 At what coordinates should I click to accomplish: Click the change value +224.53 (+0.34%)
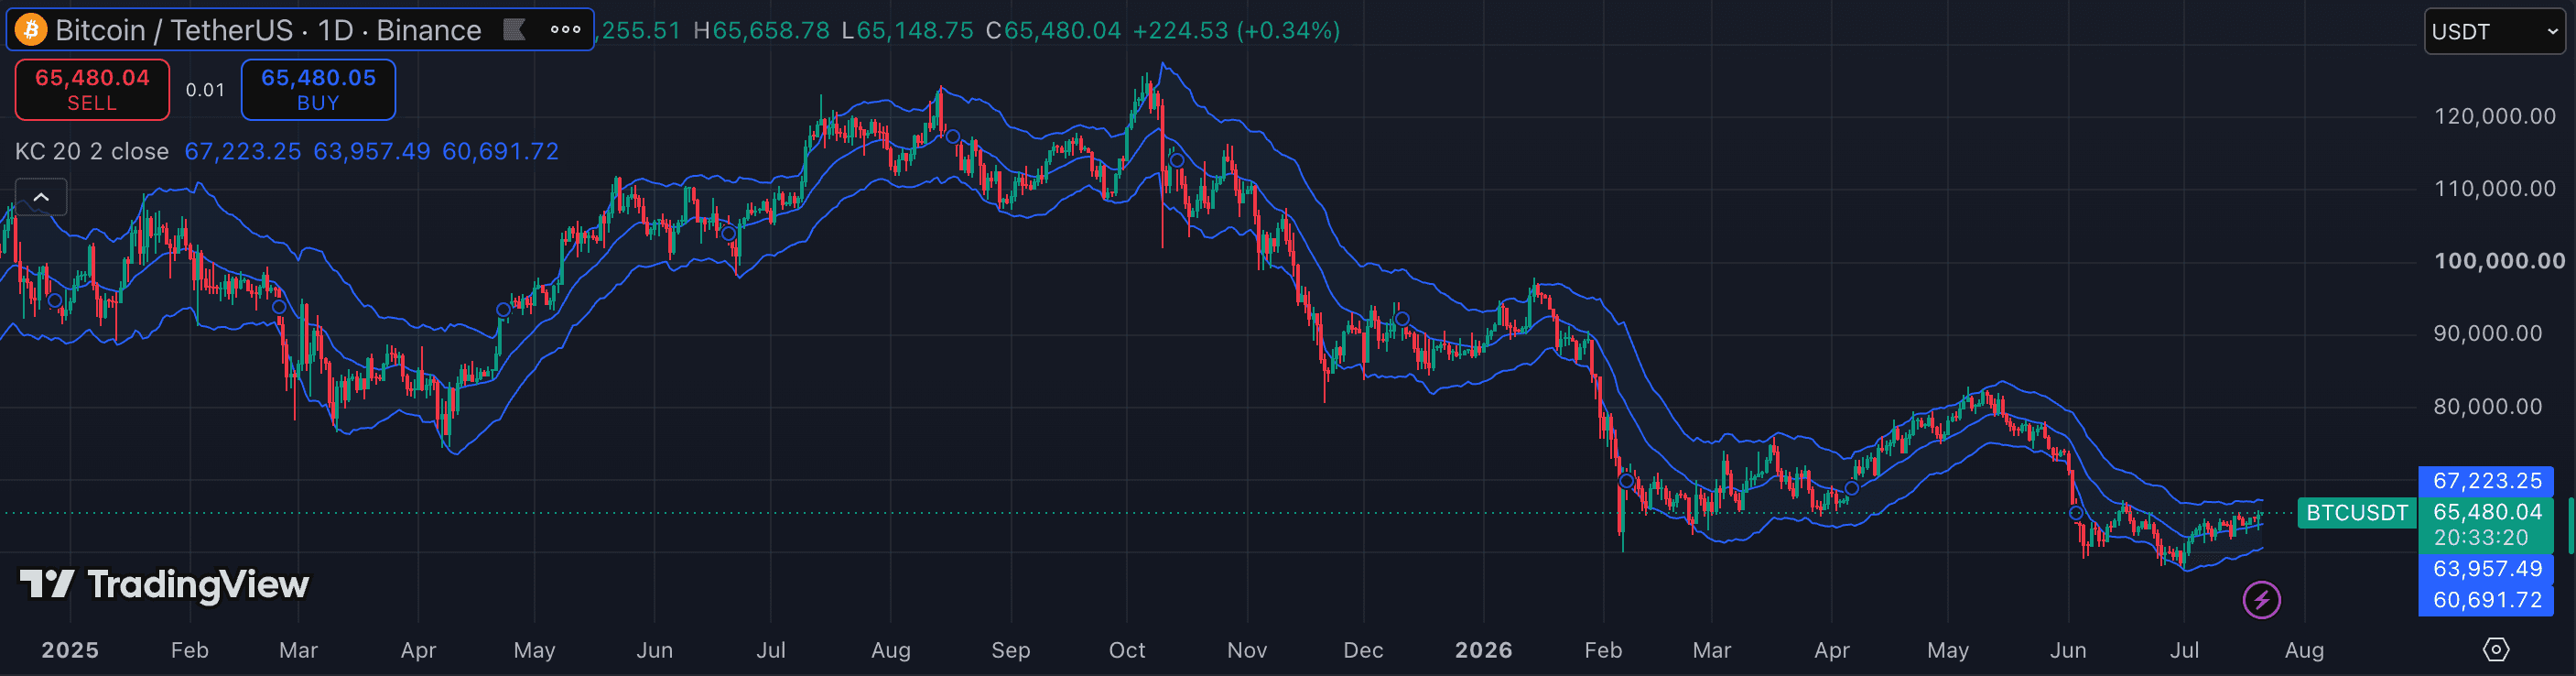coord(1236,30)
